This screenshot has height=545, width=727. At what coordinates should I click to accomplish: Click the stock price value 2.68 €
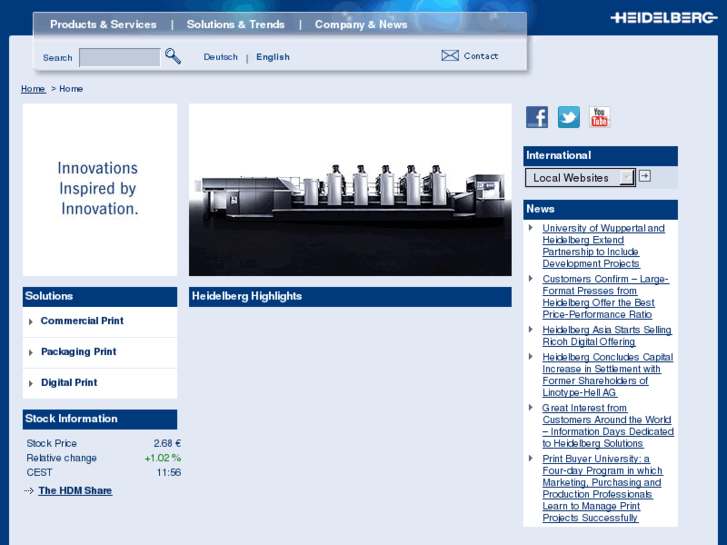pos(167,443)
